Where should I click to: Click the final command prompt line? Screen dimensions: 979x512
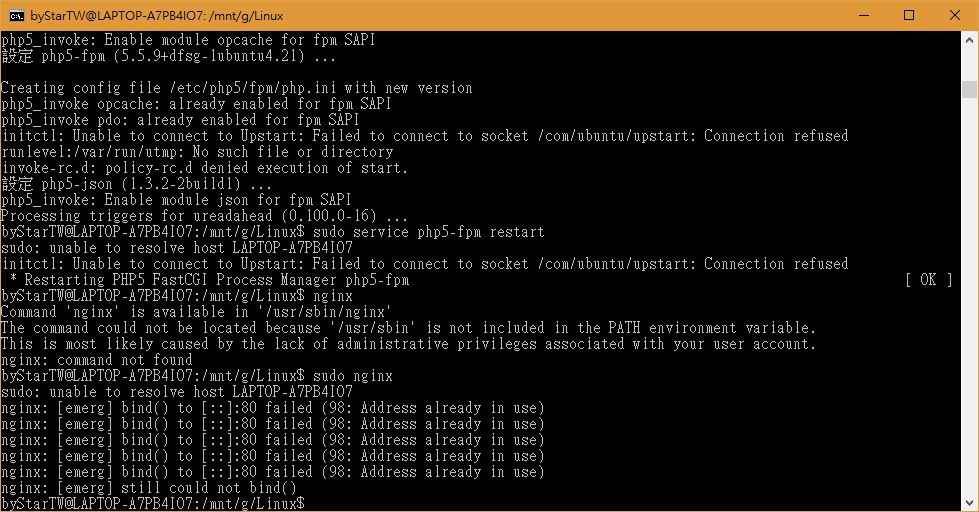[x=153, y=503]
